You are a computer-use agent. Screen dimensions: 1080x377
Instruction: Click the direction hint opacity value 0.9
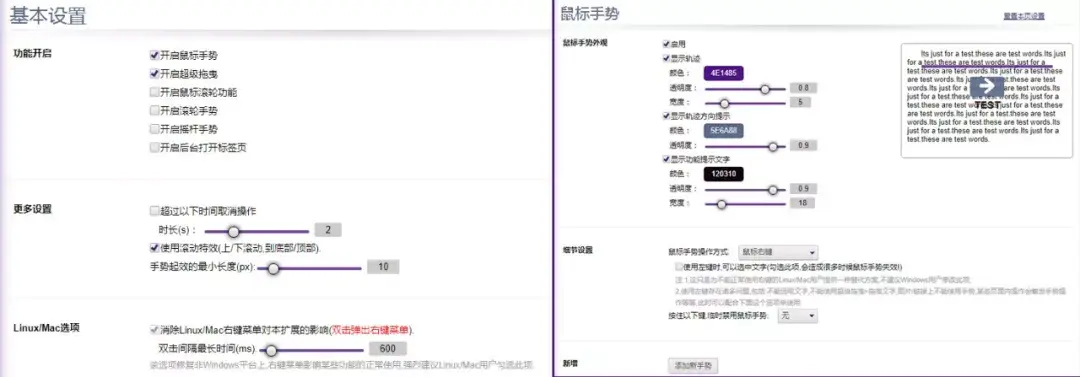[802, 145]
